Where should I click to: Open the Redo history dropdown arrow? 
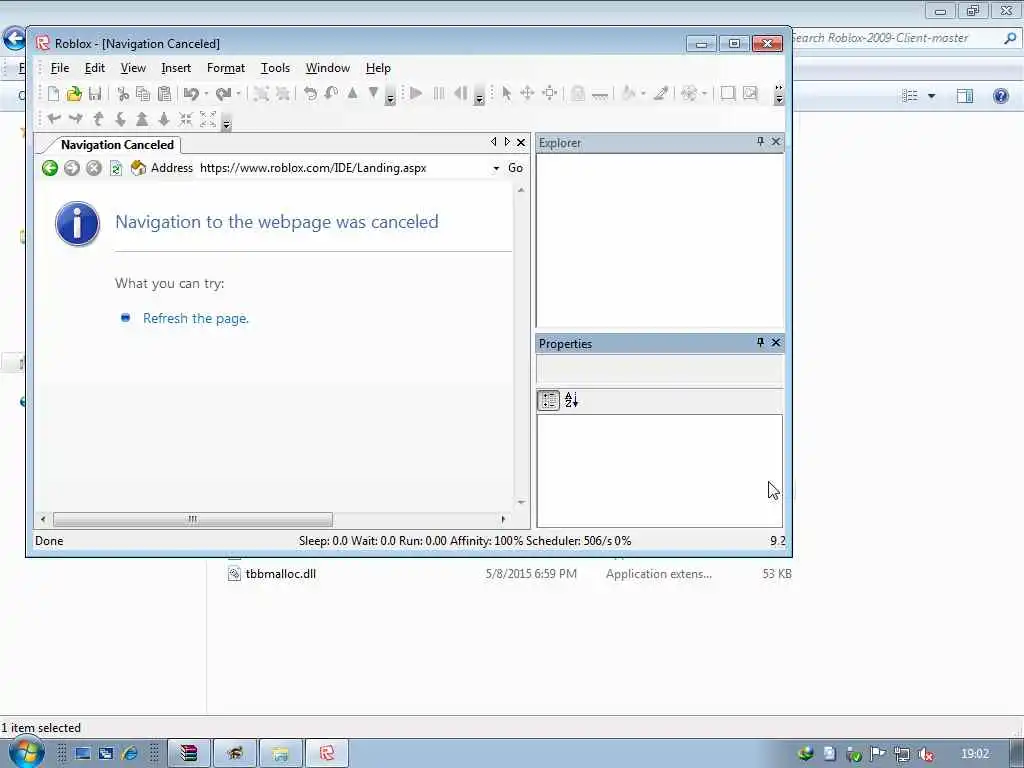(x=238, y=94)
